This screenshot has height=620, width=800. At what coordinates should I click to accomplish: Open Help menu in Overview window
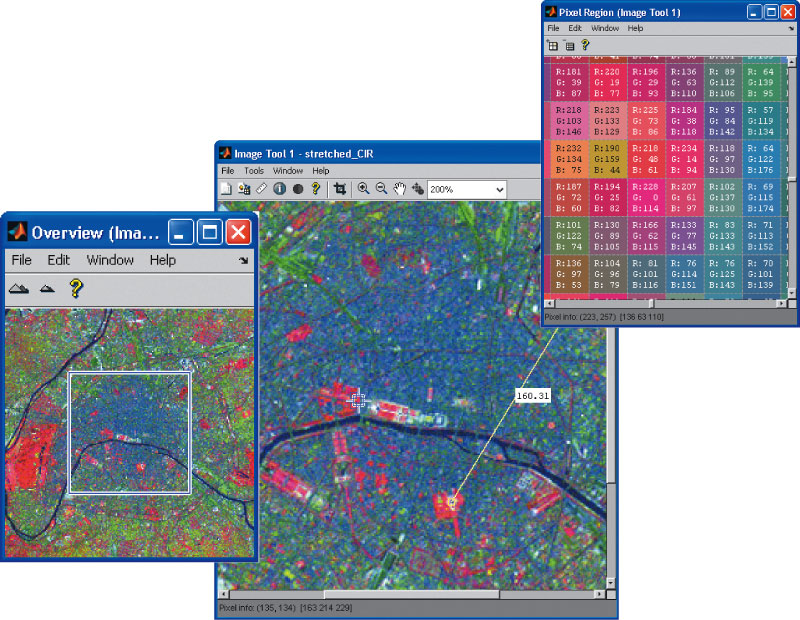pos(163,260)
